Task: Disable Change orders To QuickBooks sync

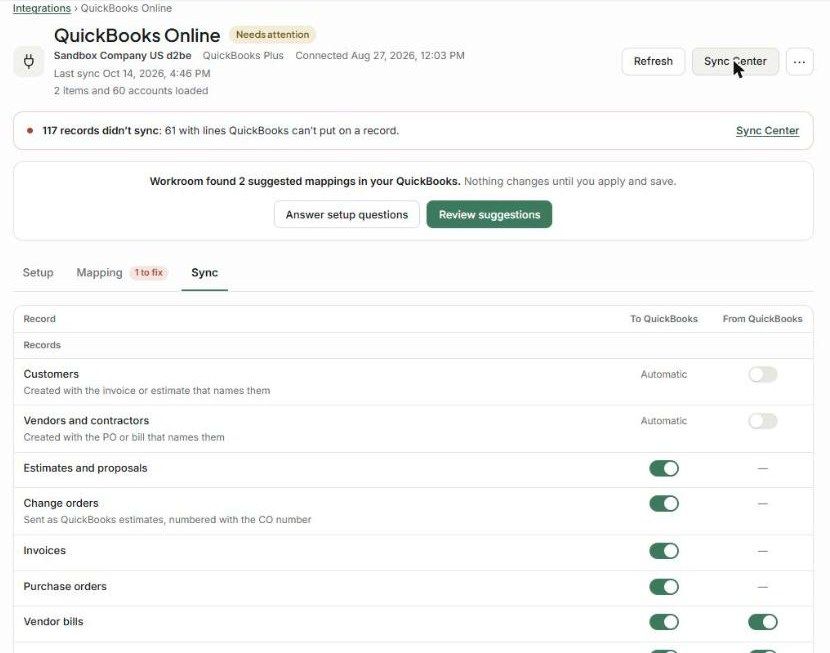Action: point(664,503)
